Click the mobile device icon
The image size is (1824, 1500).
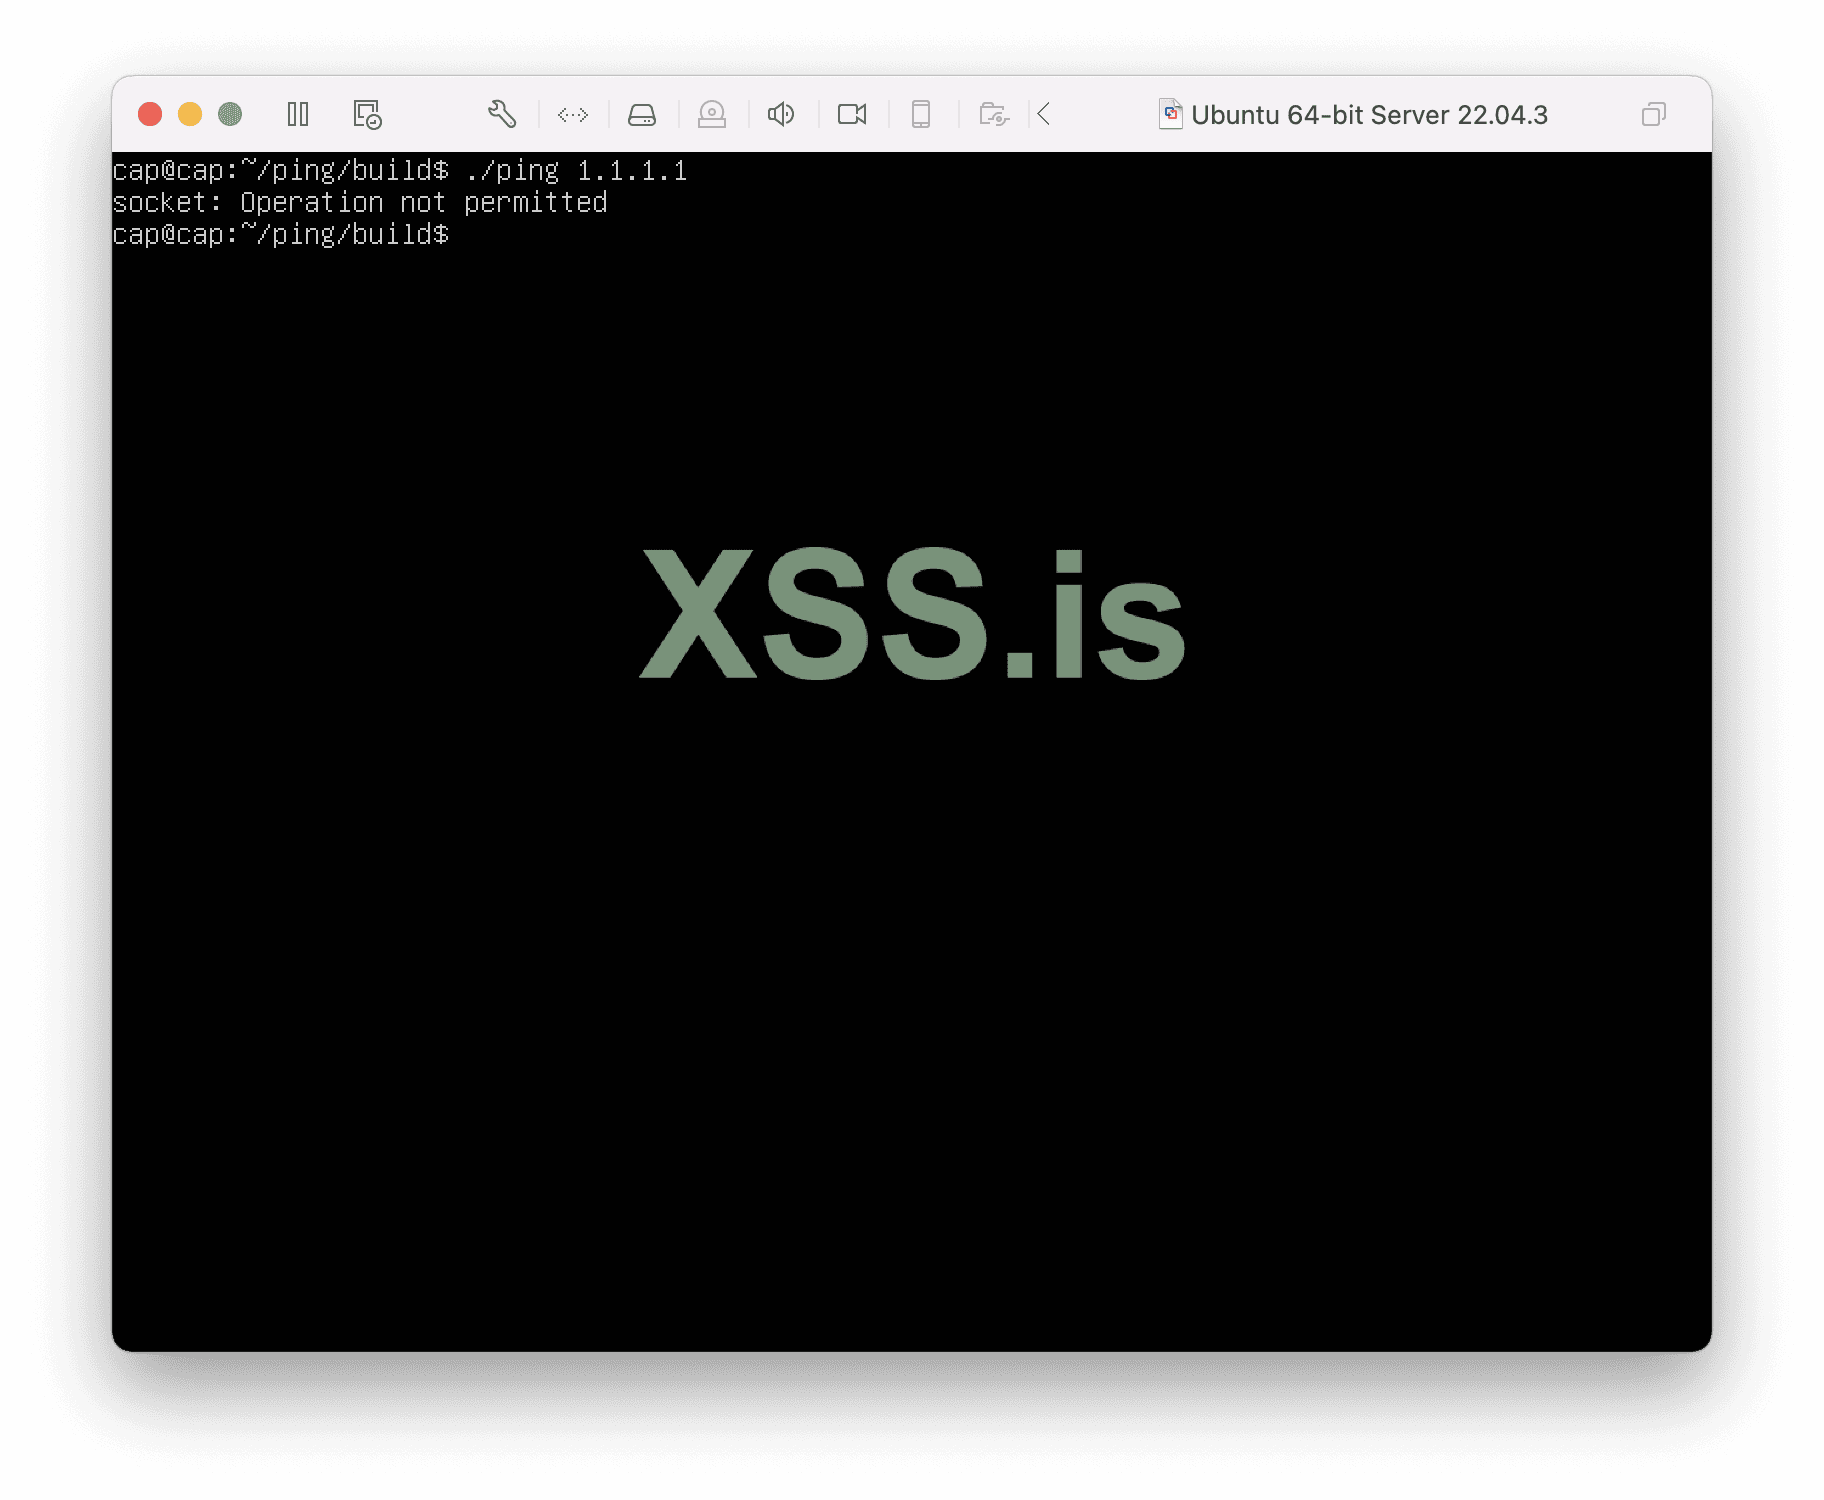[x=921, y=114]
